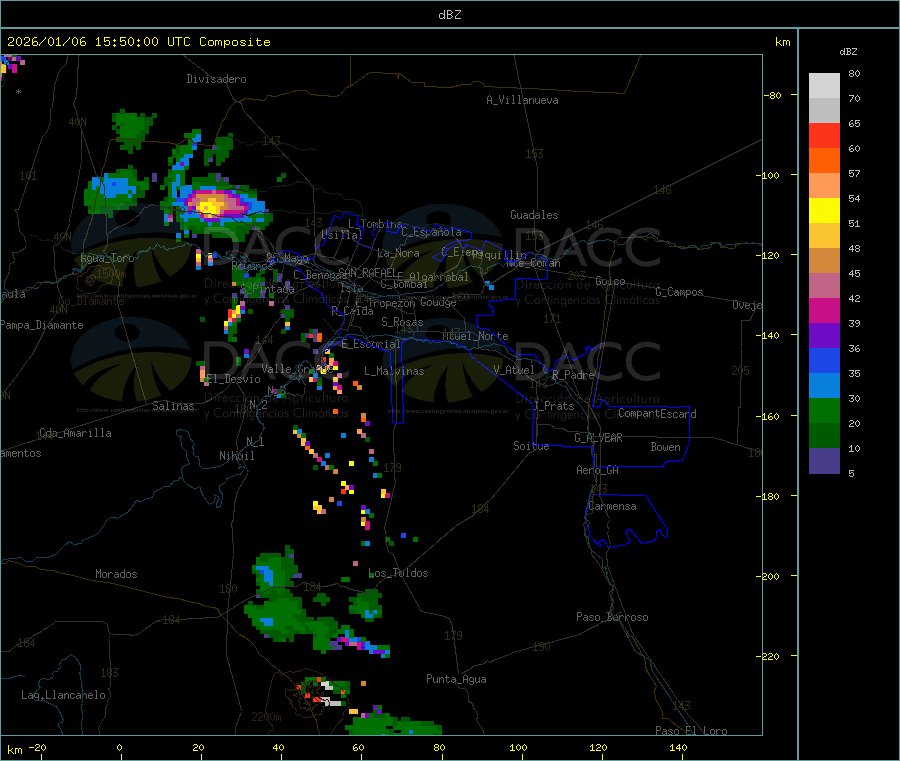This screenshot has height=761, width=900.
Task: Click the 'Guadales' location label
Action: (x=534, y=215)
